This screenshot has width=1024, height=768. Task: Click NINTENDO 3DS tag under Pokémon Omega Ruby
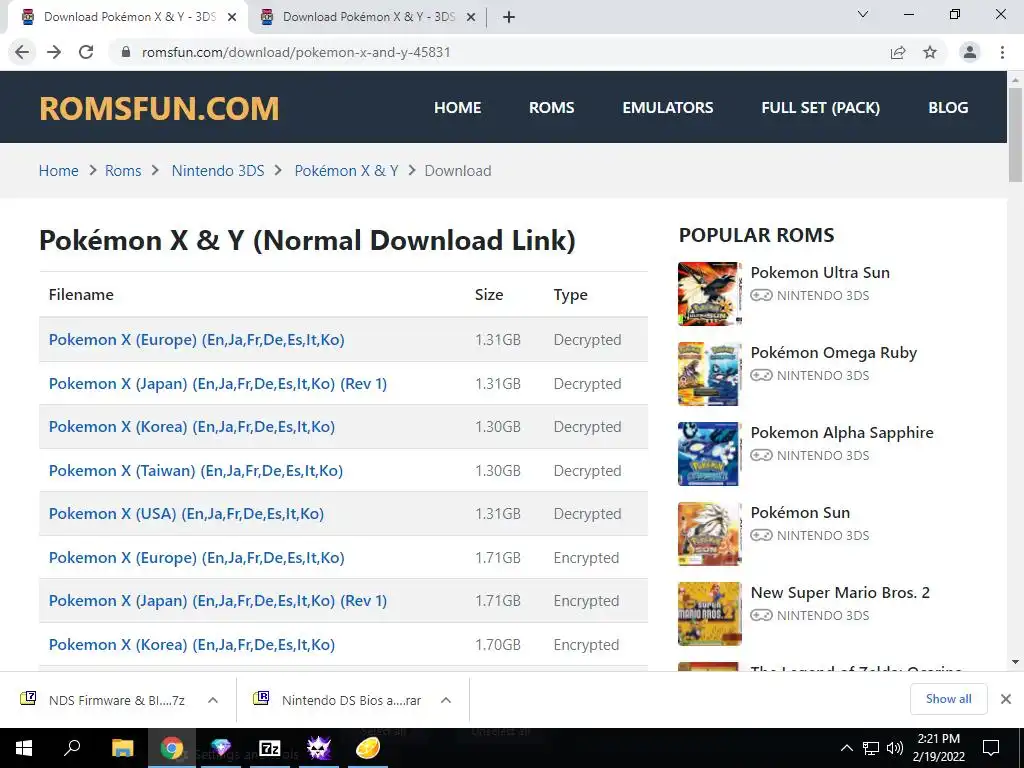pyautogui.click(x=810, y=376)
